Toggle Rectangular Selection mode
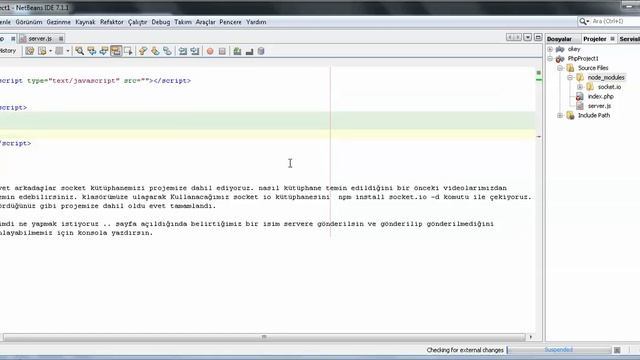This screenshot has height=360, width=640. pyautogui.click(x=128, y=51)
